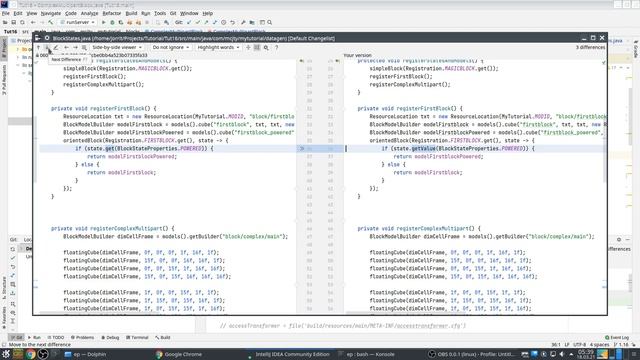The height and width of the screenshot is (360, 640).
Task: Click the apply-change chevron on the highlighted diff line
Action: pos(302,149)
